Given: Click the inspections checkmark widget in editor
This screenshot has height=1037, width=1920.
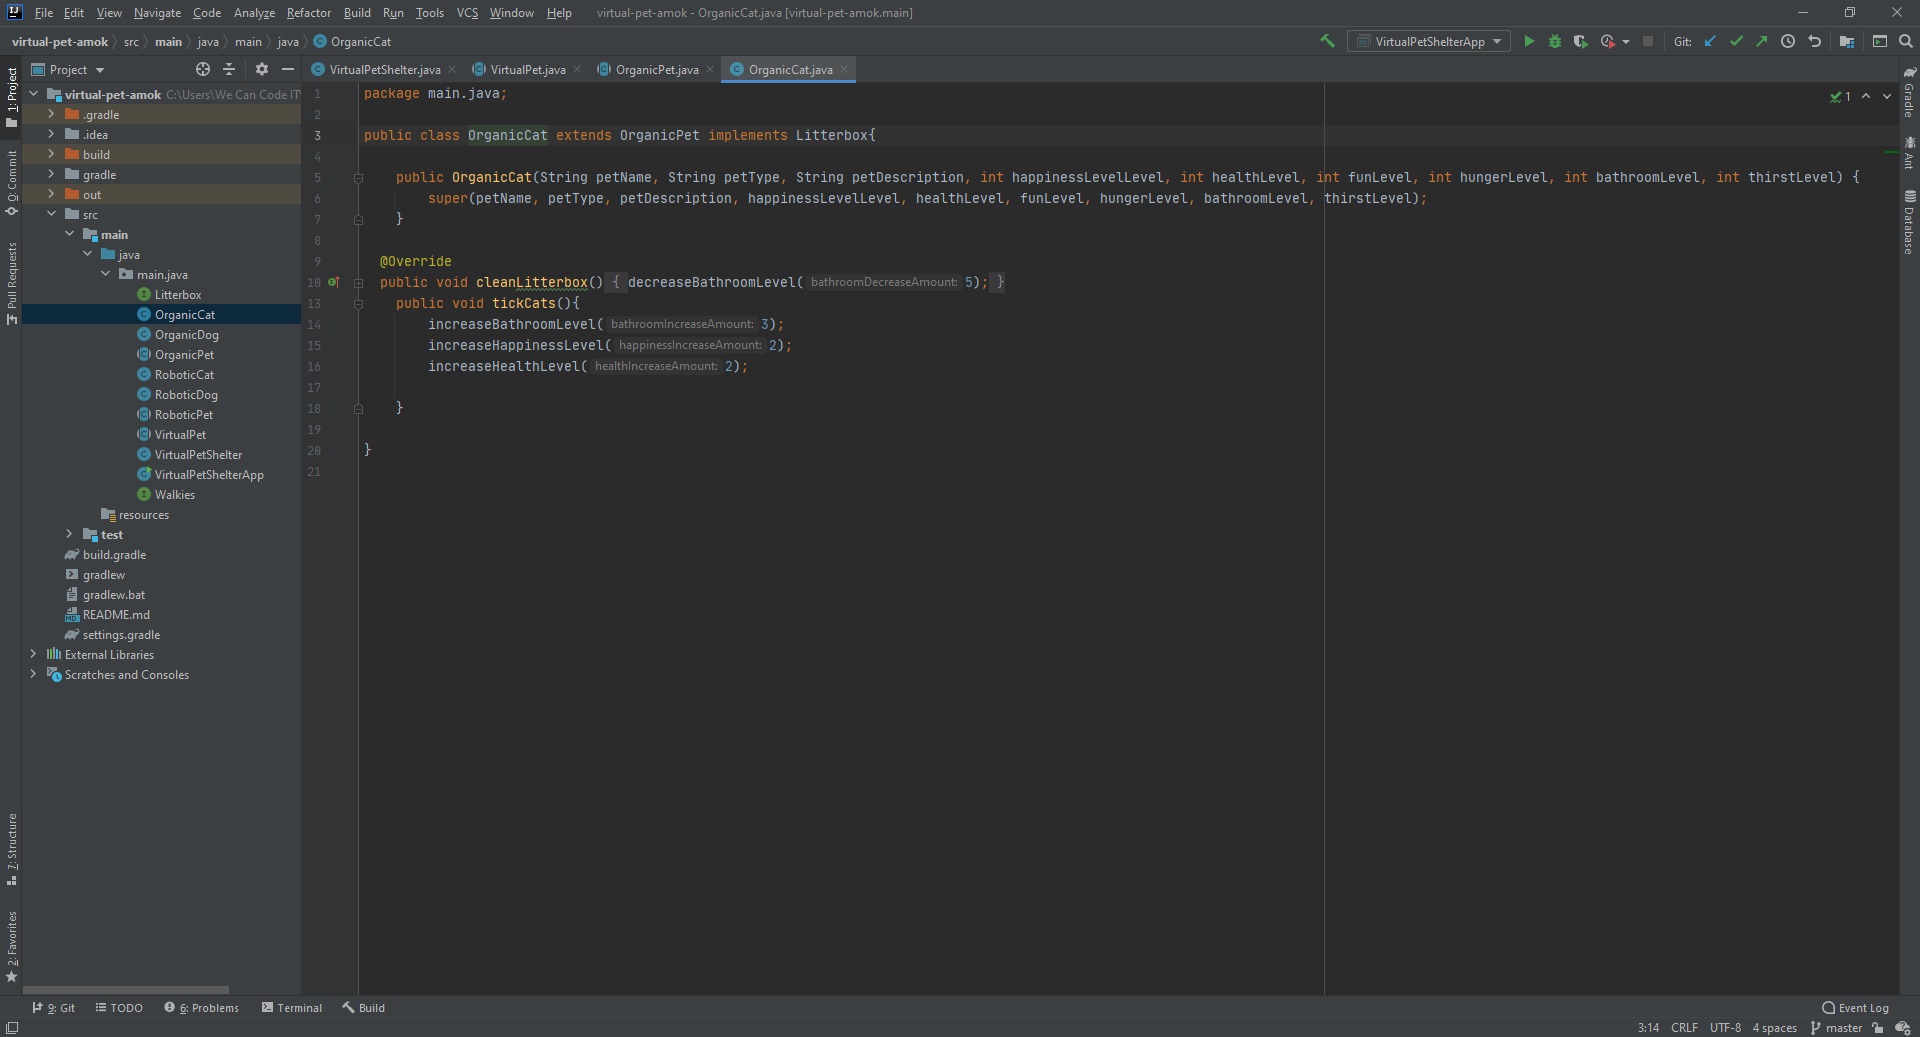Looking at the screenshot, I should pyautogui.click(x=1840, y=97).
